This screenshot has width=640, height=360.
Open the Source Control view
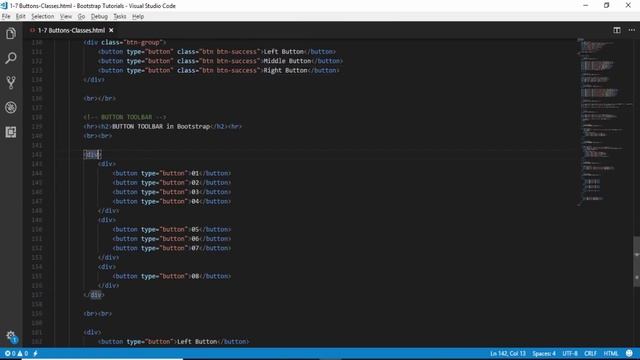click(x=11, y=82)
